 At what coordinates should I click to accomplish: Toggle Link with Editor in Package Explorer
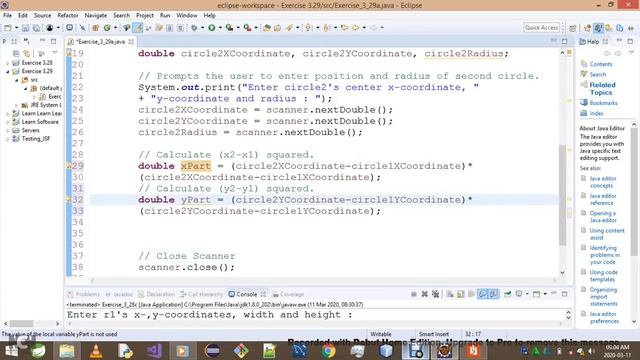click(27, 53)
